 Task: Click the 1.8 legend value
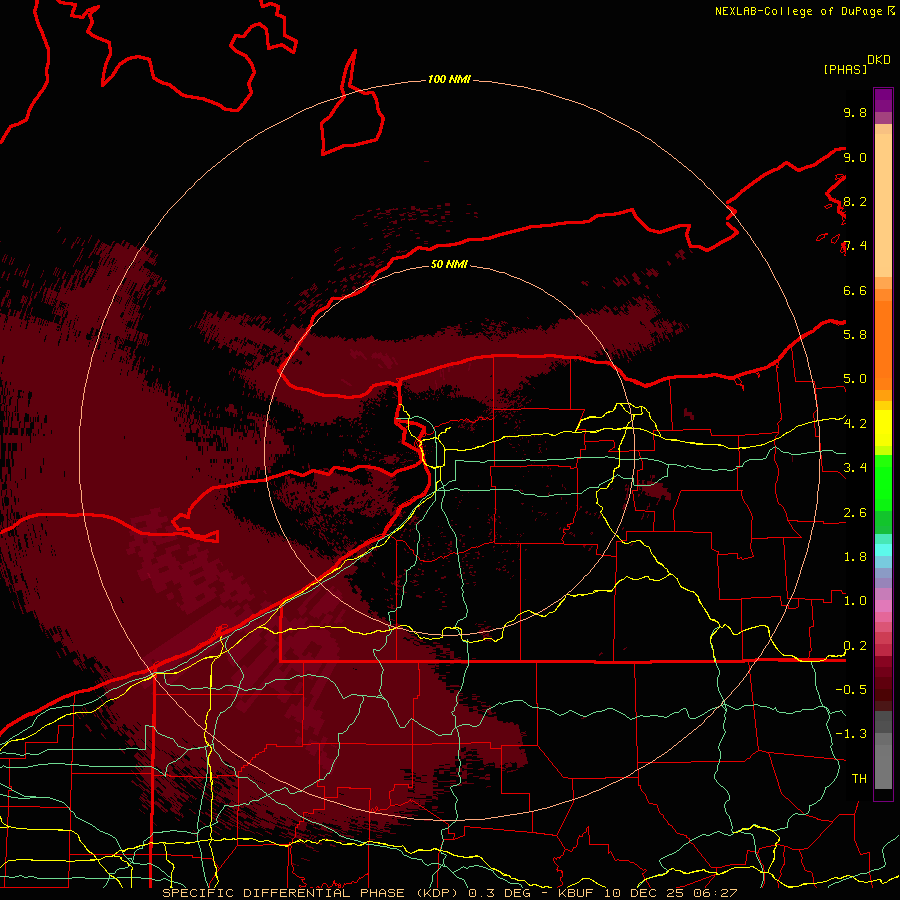tap(855, 556)
